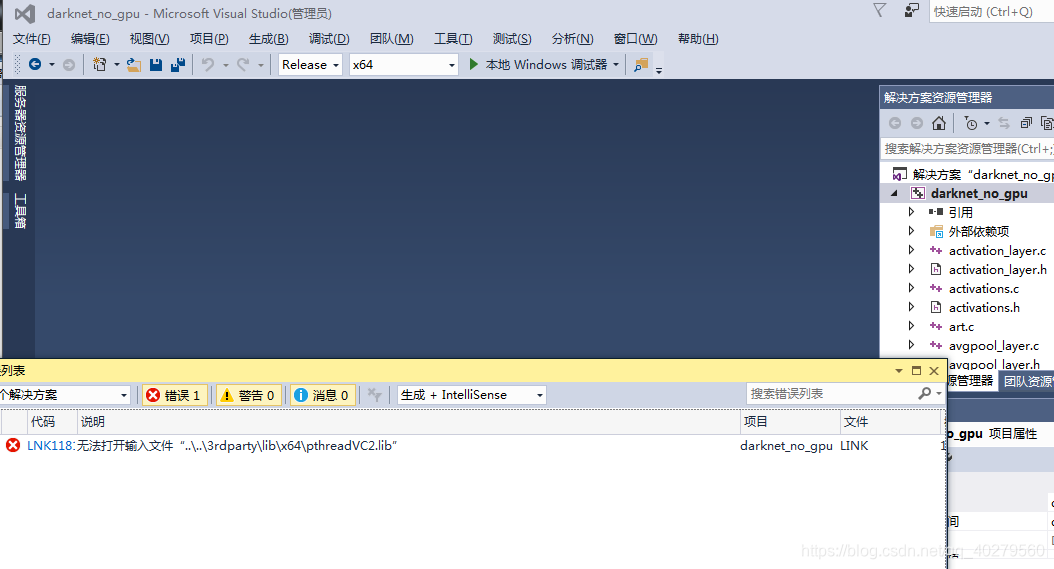The image size is (1054, 569).
Task: Open the new project dropdown arrow
Action: [x=116, y=65]
